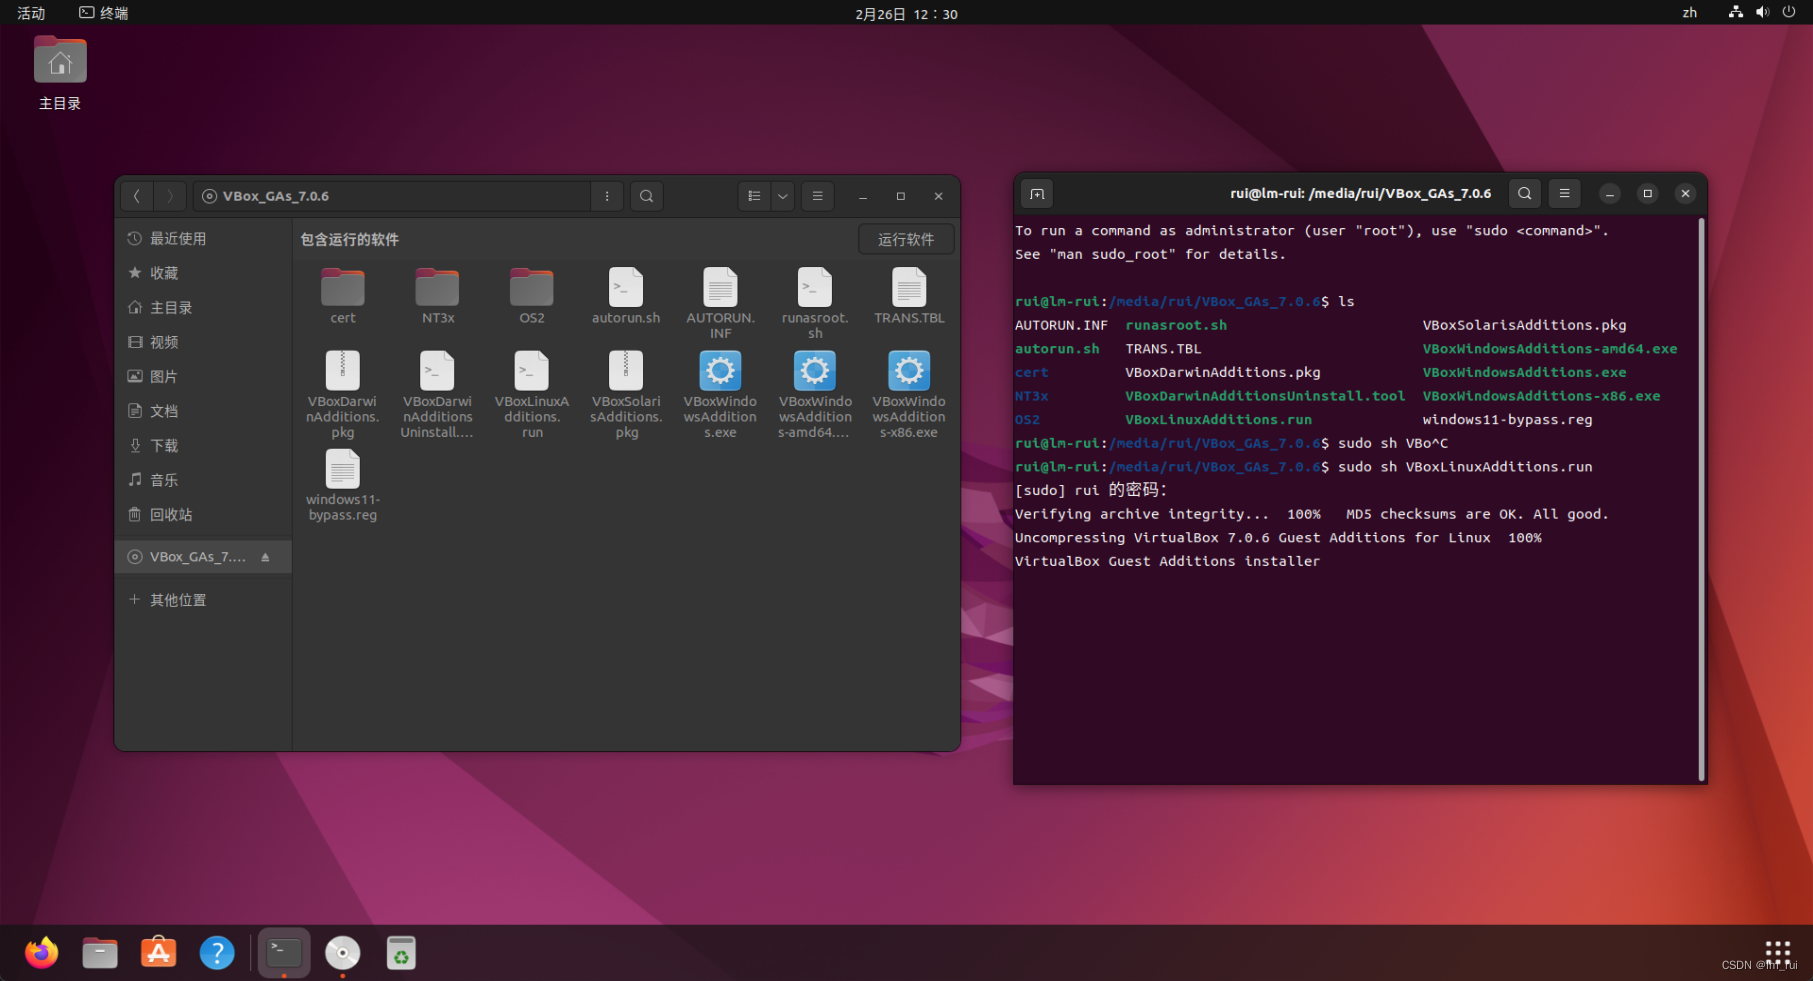Select 最近使用 in the Files sidebar

point(203,238)
